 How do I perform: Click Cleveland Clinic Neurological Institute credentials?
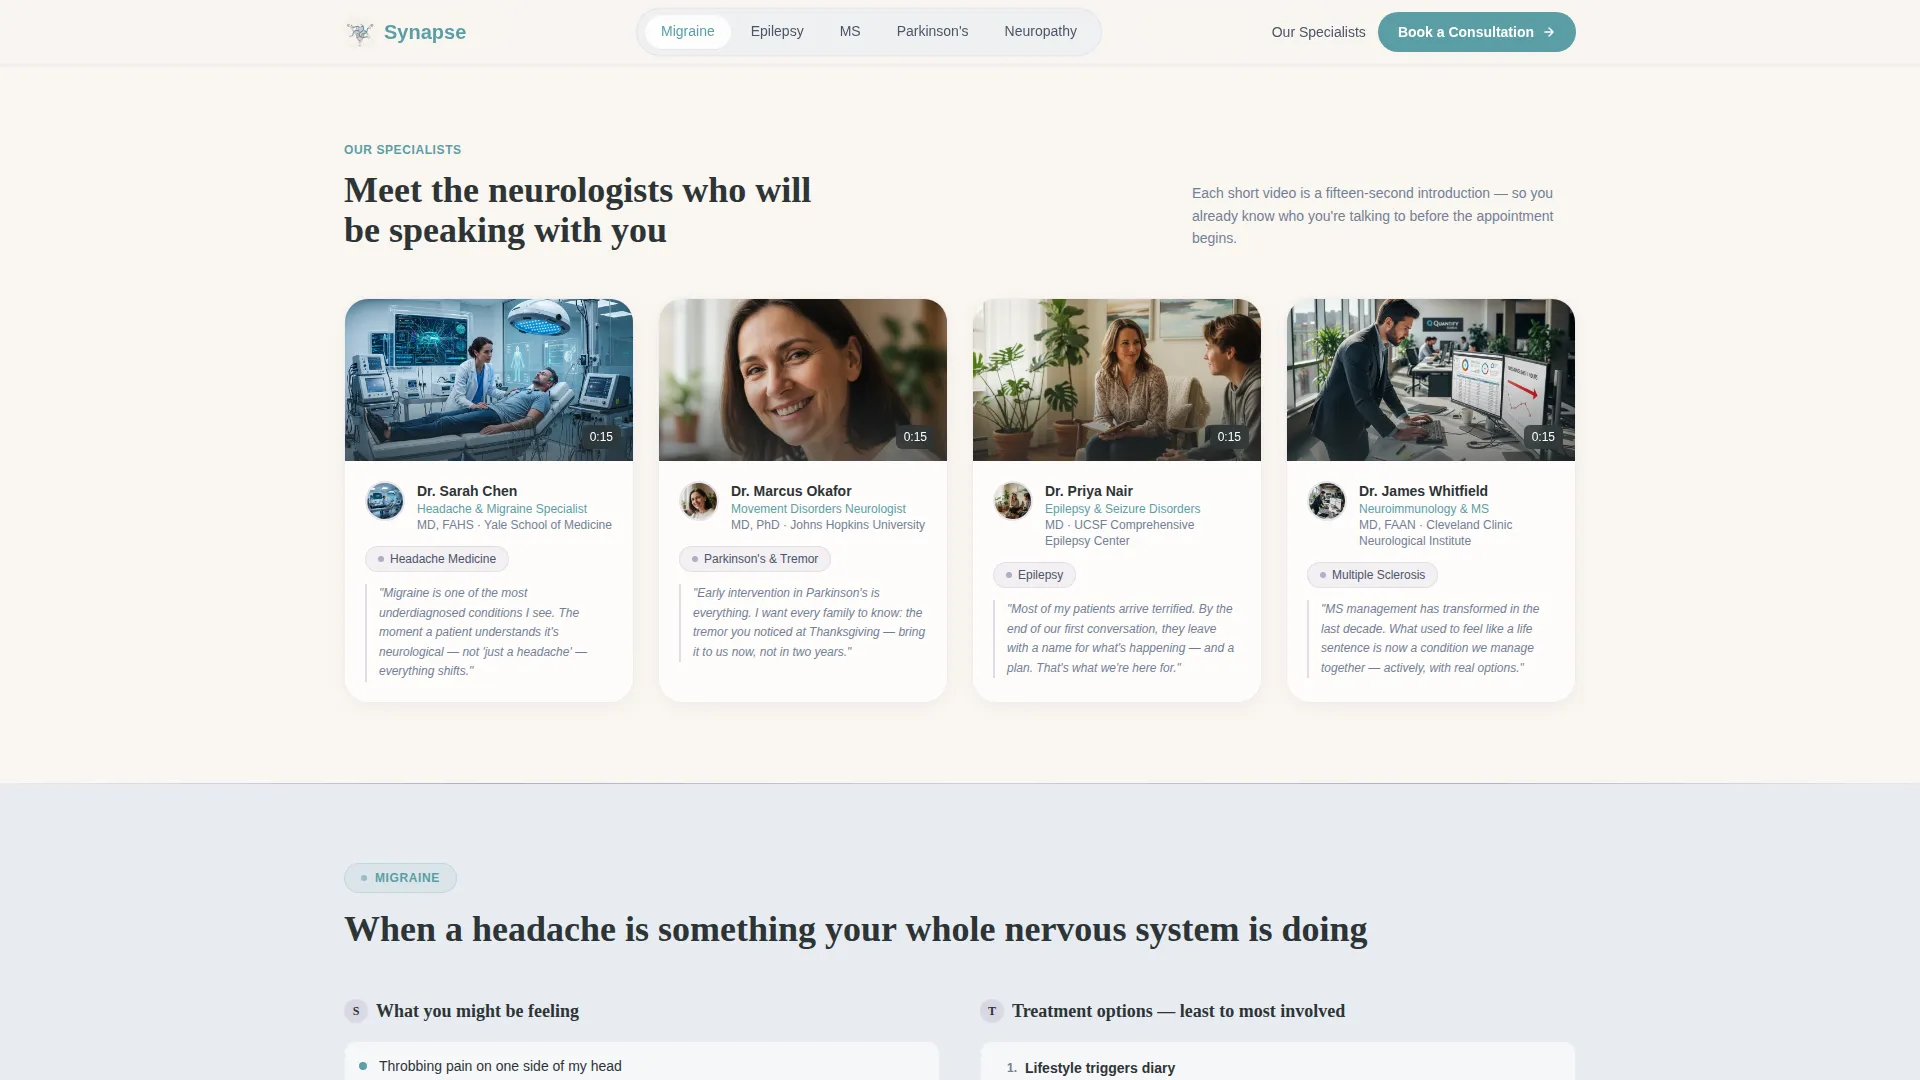[1435, 533]
